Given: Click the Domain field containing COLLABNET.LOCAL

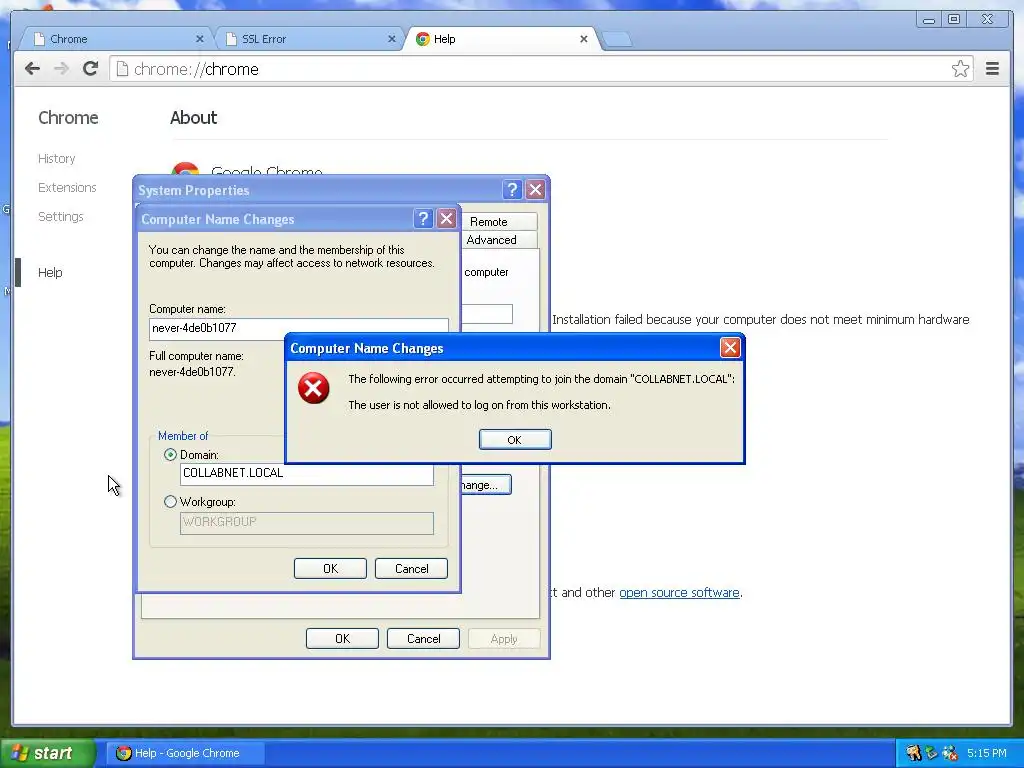Looking at the screenshot, I should 307,473.
